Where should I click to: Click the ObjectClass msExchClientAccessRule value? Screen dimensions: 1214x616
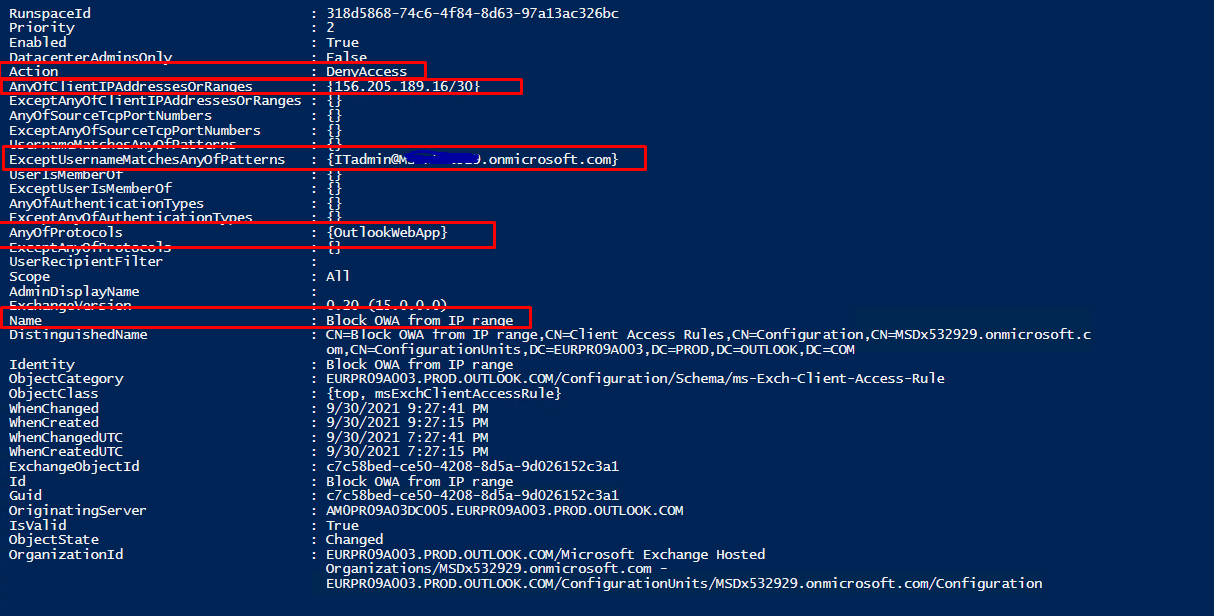coord(443,393)
